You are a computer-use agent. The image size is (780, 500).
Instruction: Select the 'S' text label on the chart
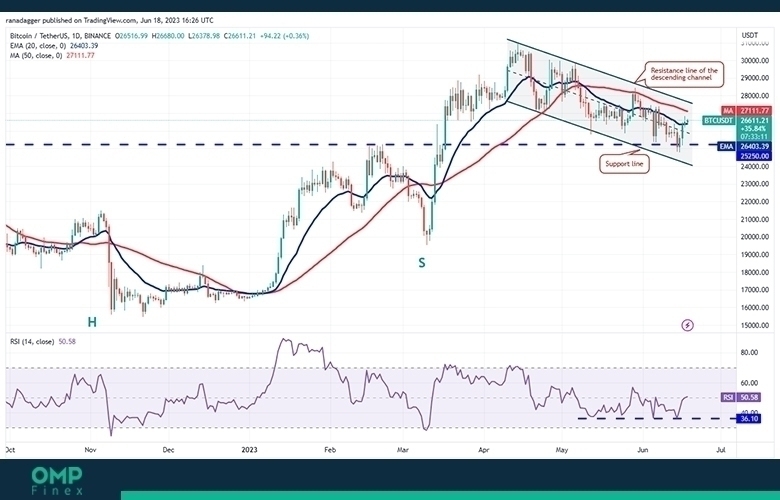click(x=422, y=263)
